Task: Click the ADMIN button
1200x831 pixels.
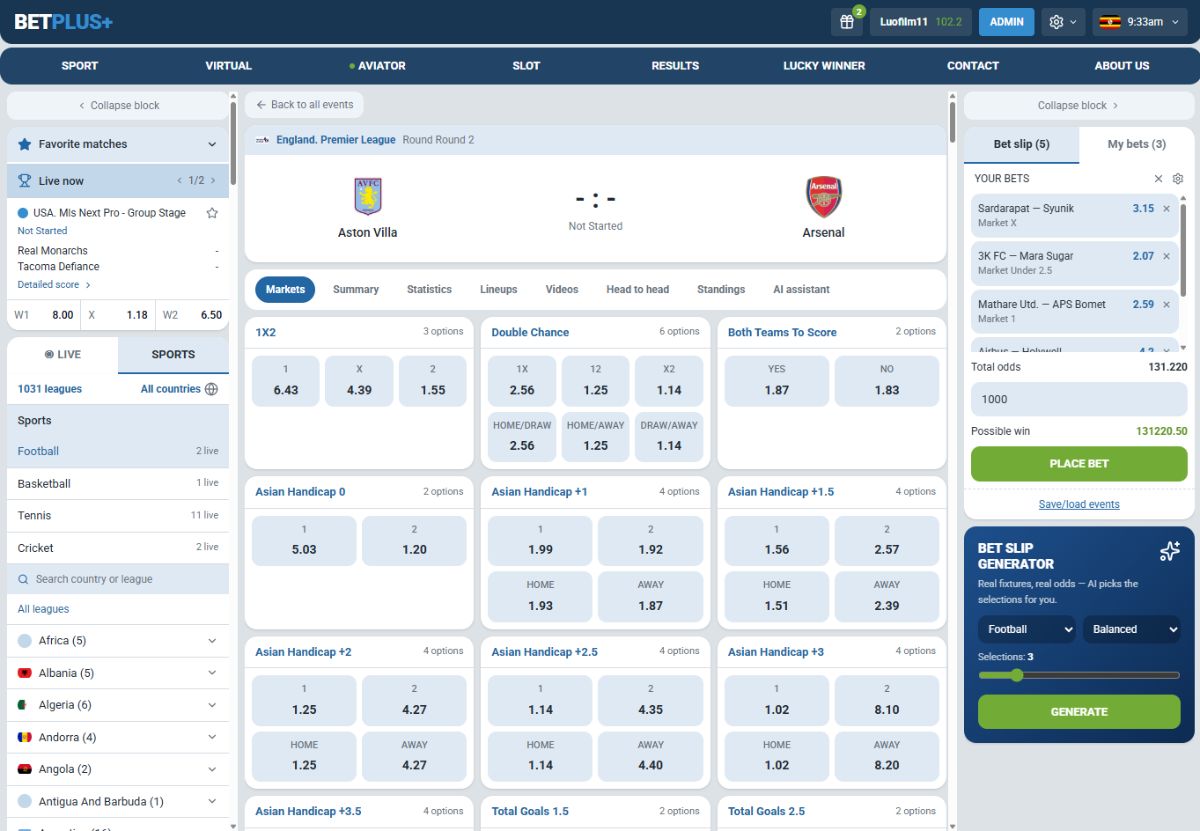Action: [x=1007, y=22]
